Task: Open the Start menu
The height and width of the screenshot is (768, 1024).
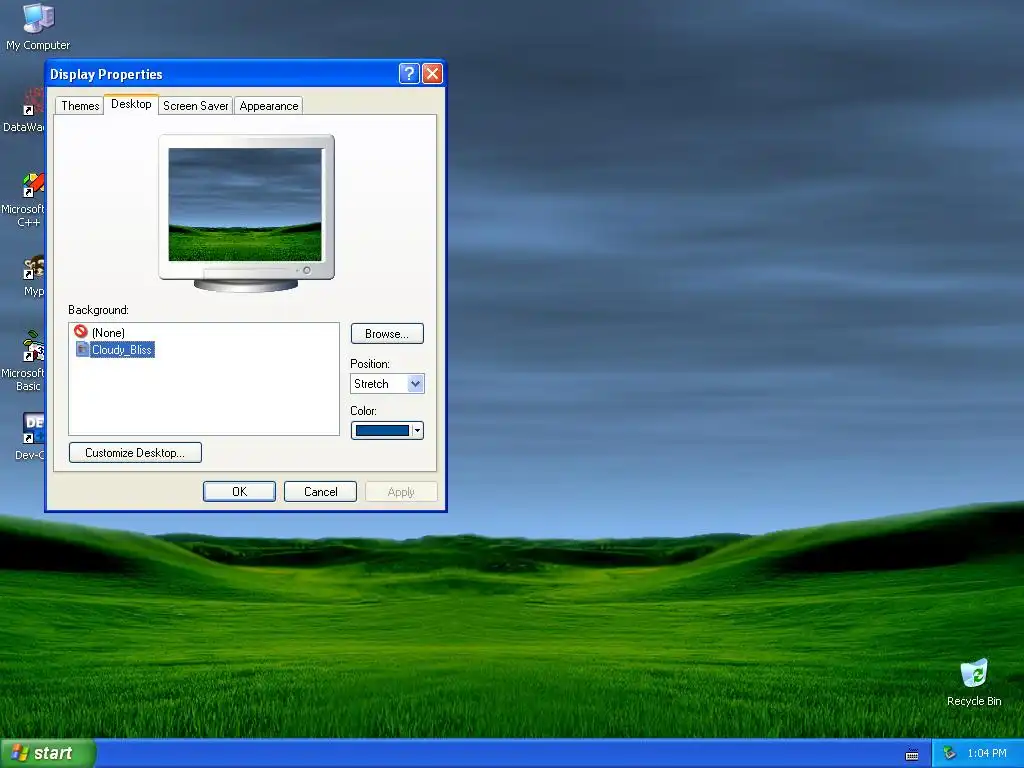Action: tap(48, 753)
